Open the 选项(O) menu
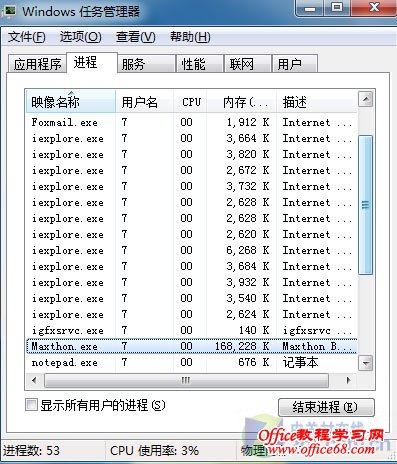This screenshot has height=464, width=397. (x=80, y=37)
